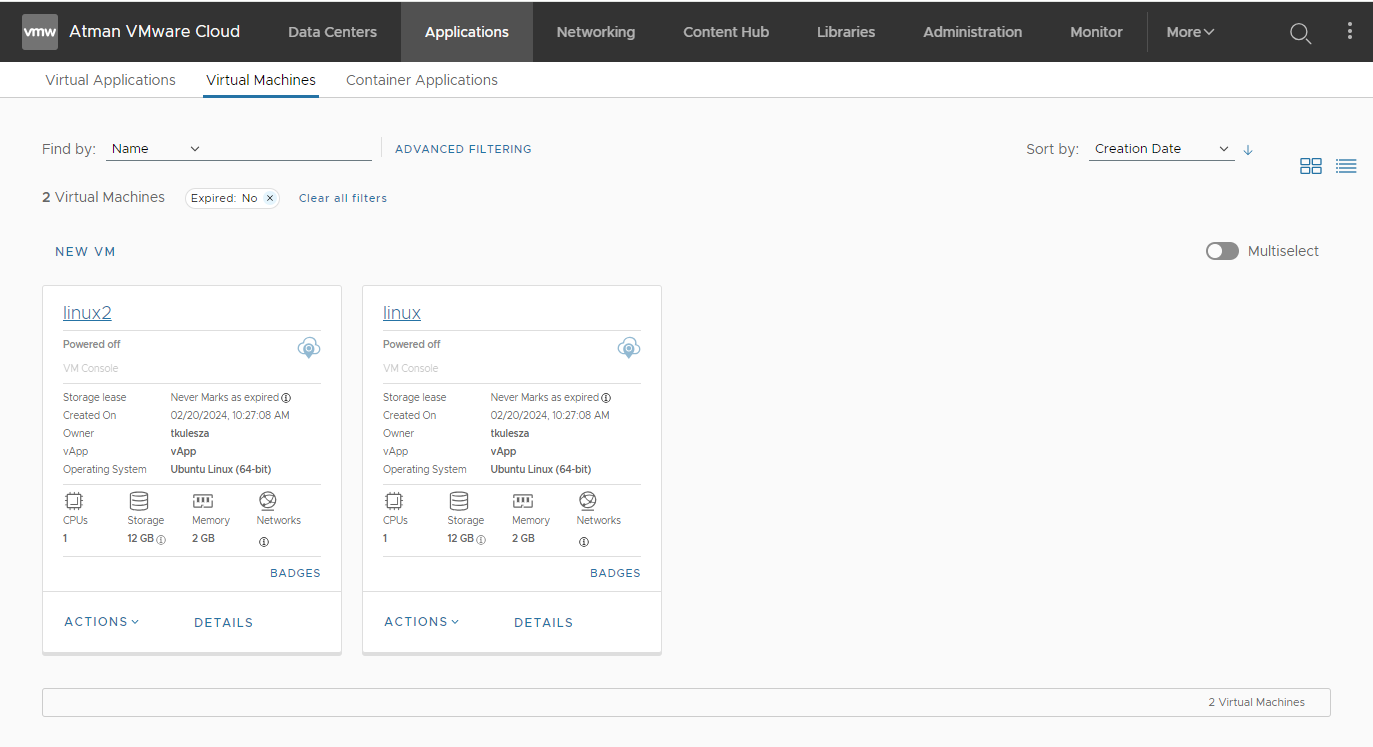
Task: Remove the 'Expired: No' filter chip
Action: [x=270, y=198]
